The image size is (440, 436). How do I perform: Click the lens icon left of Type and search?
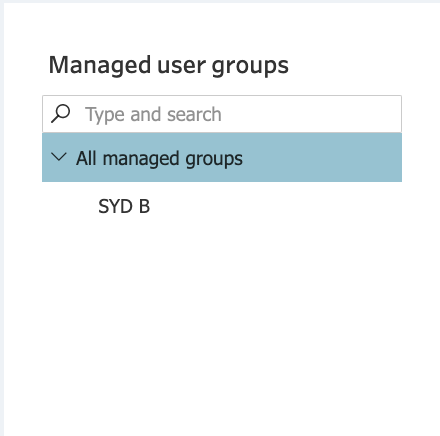click(61, 114)
